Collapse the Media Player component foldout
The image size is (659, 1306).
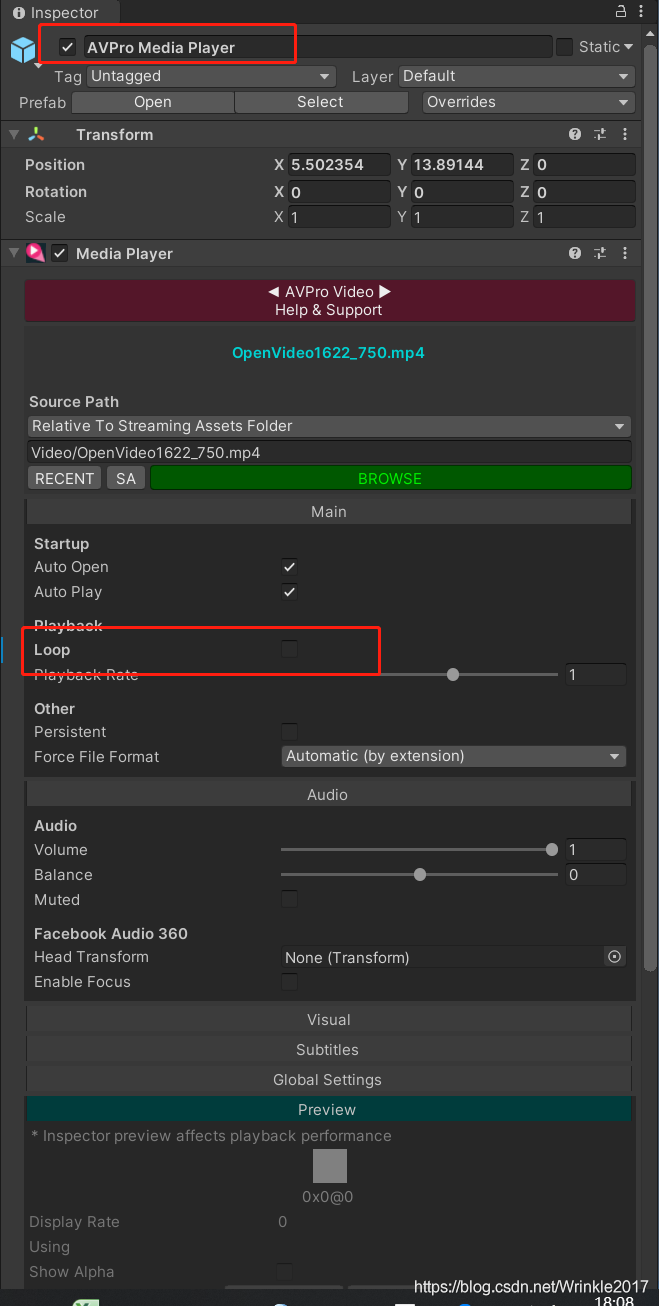pyautogui.click(x=13, y=254)
